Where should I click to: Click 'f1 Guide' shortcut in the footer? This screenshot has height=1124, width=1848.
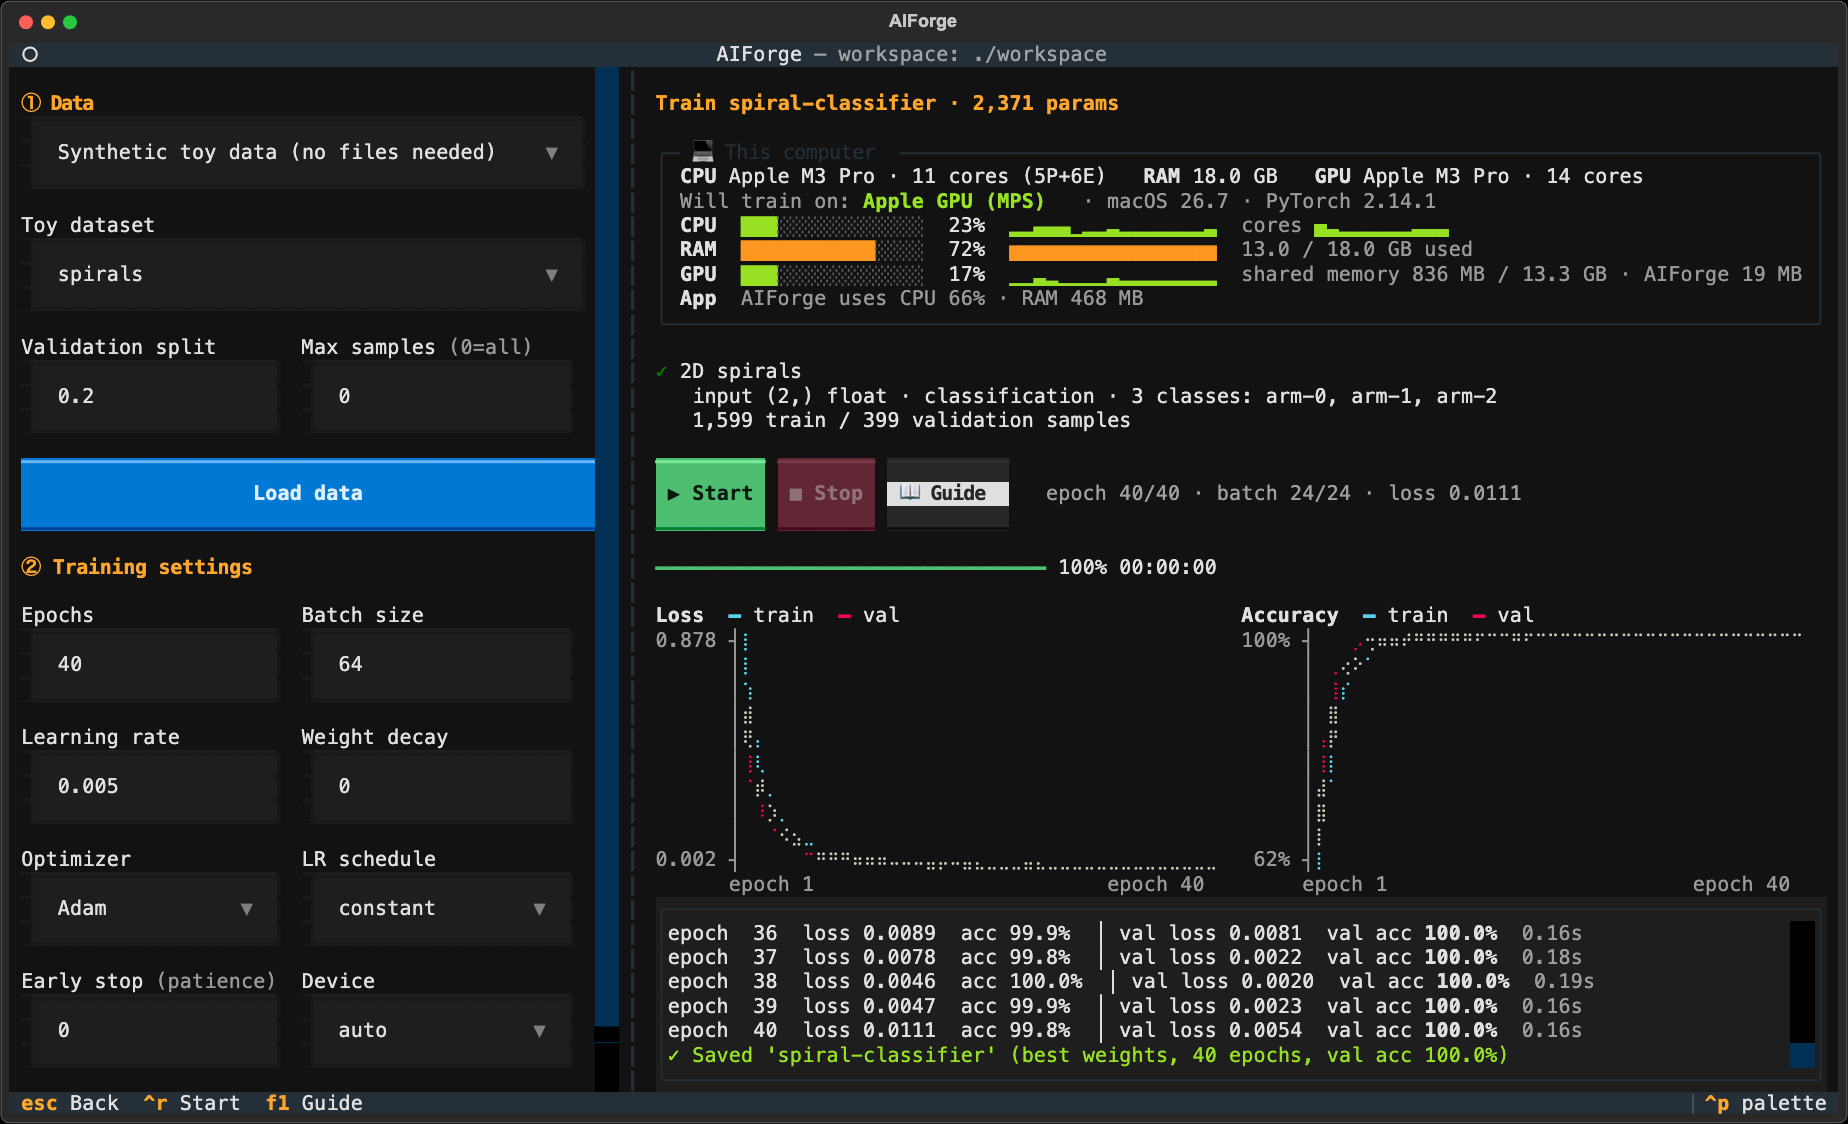click(314, 1103)
